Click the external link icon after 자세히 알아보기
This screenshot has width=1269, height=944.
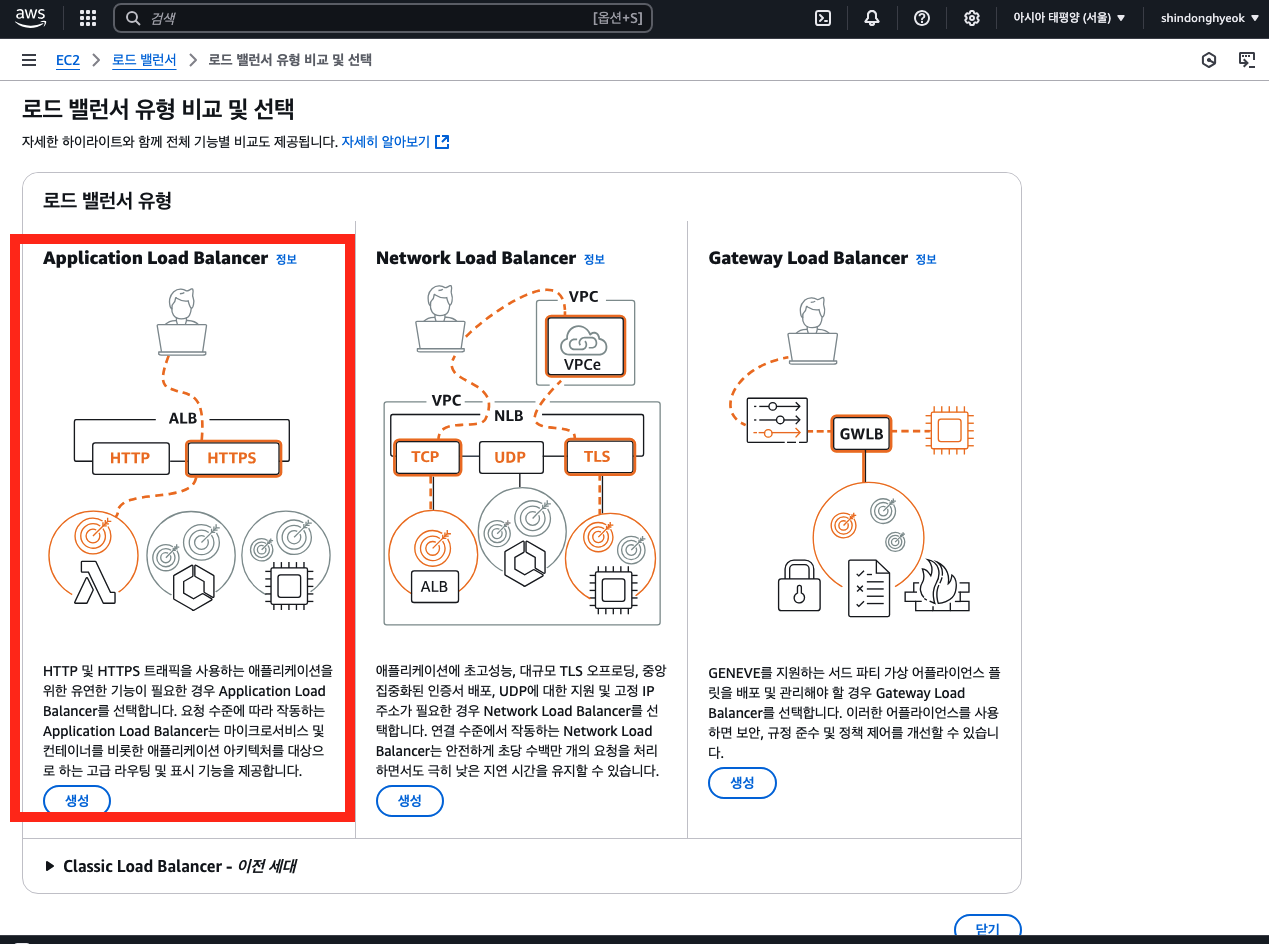pos(442,142)
